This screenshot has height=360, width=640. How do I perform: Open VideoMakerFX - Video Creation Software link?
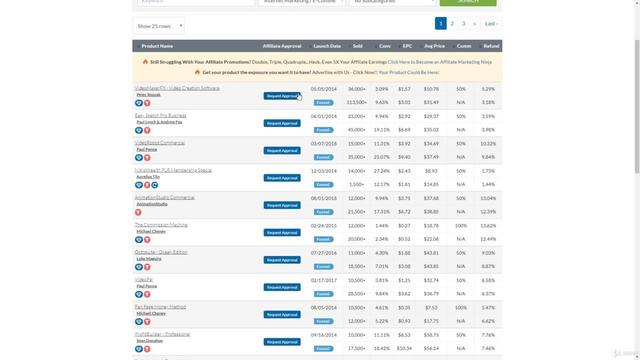[x=177, y=88]
